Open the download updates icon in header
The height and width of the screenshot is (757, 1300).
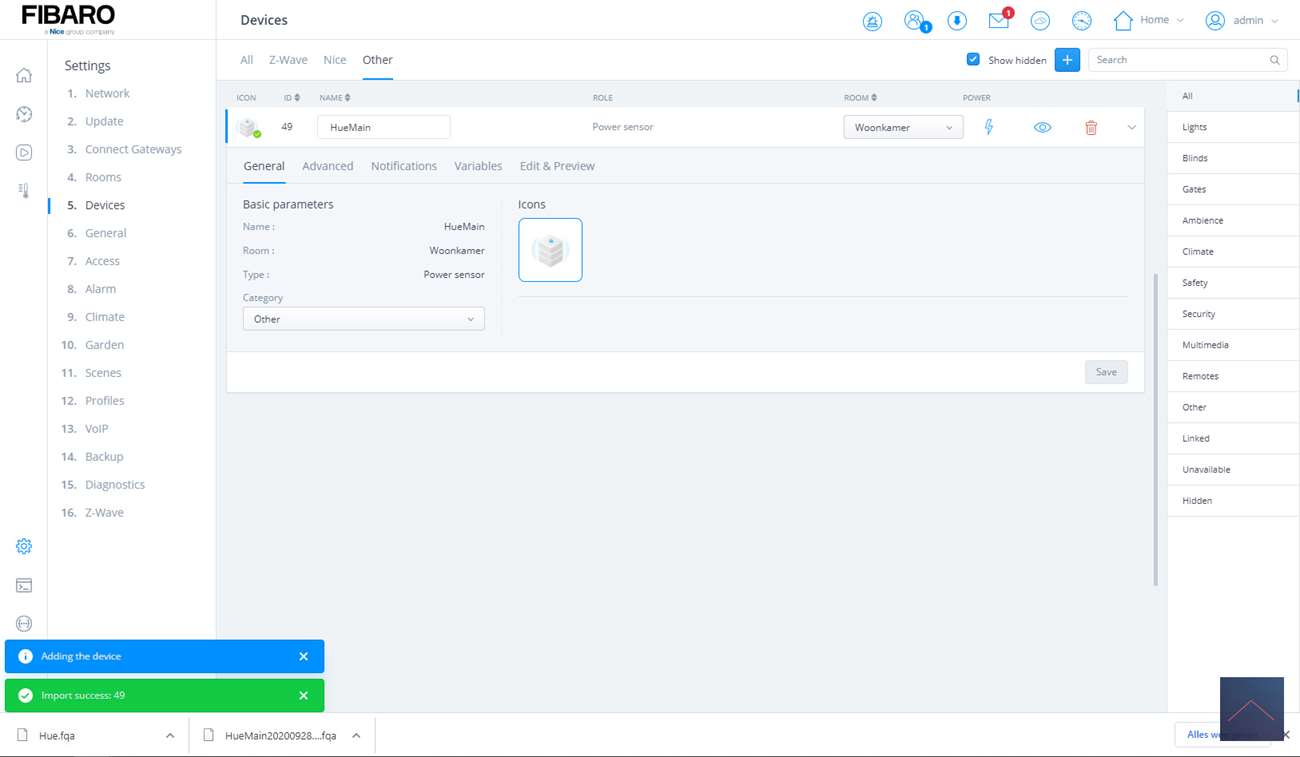point(957,21)
